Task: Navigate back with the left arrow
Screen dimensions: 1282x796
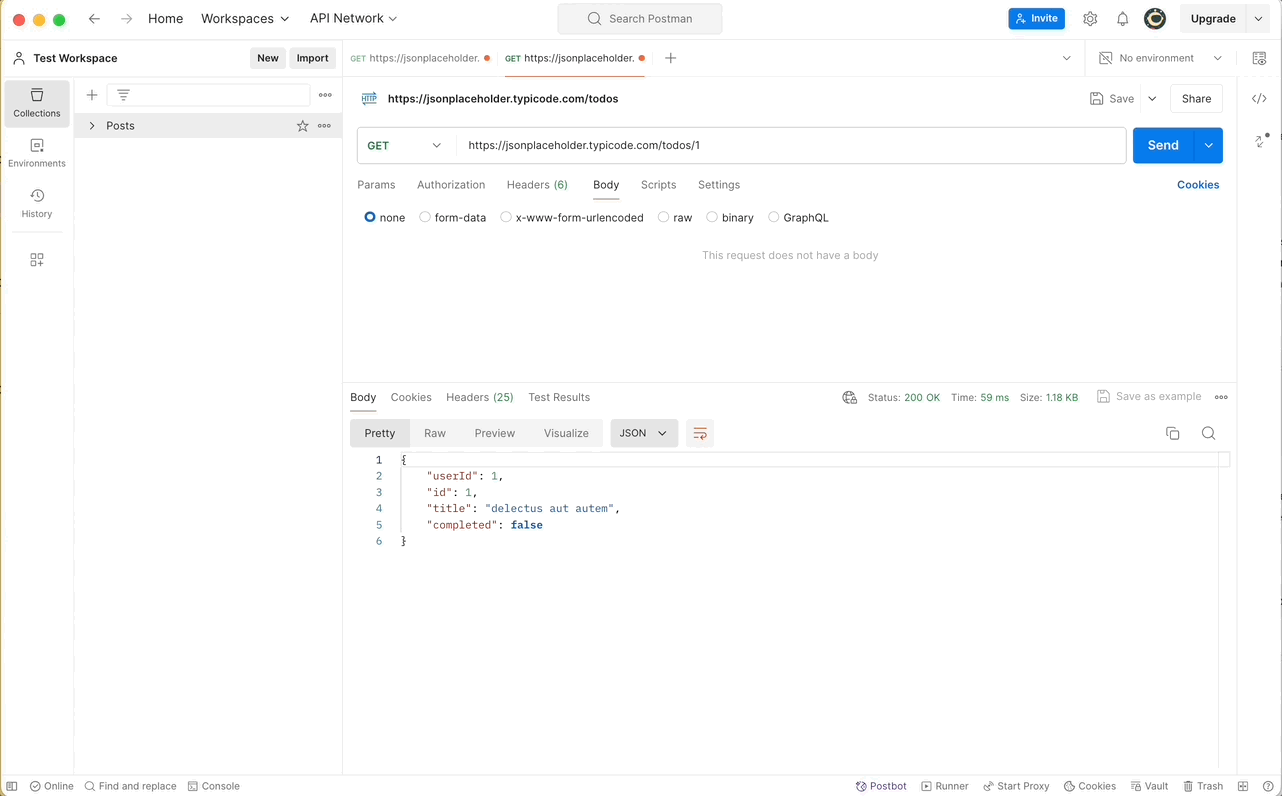Action: 94,19
